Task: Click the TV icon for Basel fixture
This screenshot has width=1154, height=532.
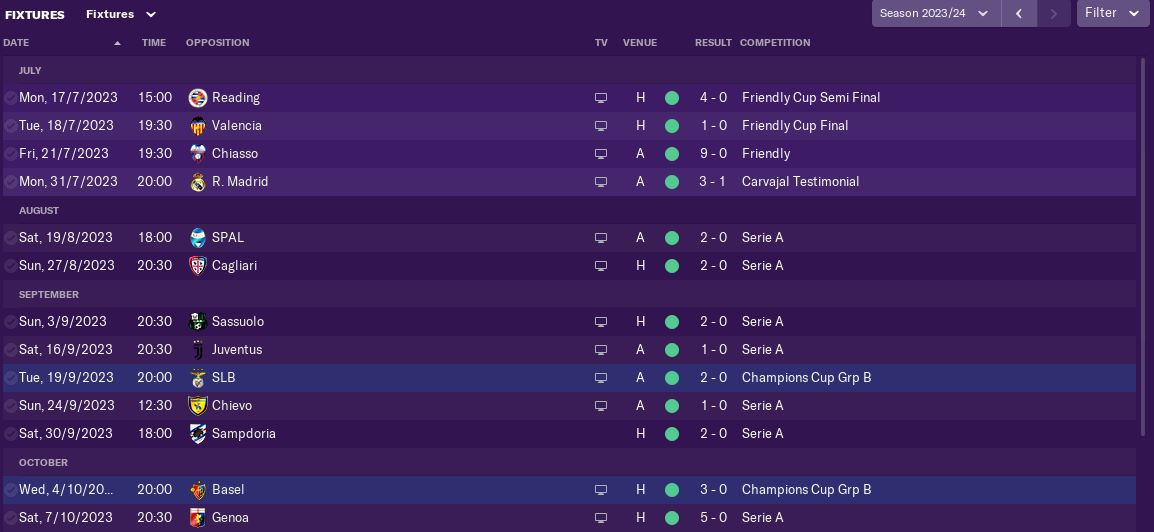Action: pyautogui.click(x=601, y=490)
